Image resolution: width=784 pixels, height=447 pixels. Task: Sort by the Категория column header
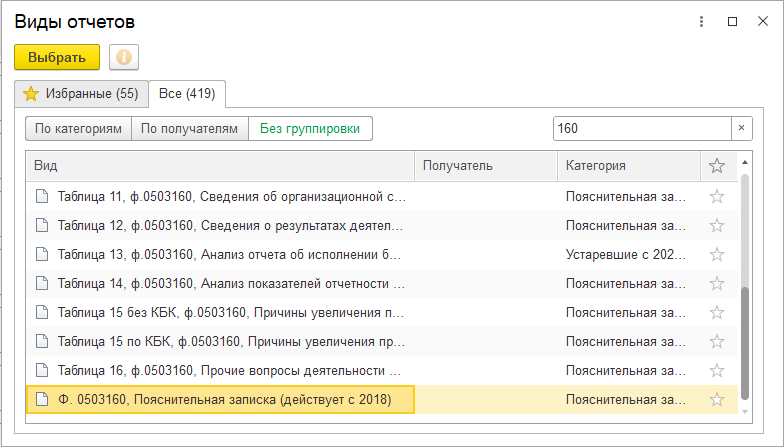pos(628,166)
